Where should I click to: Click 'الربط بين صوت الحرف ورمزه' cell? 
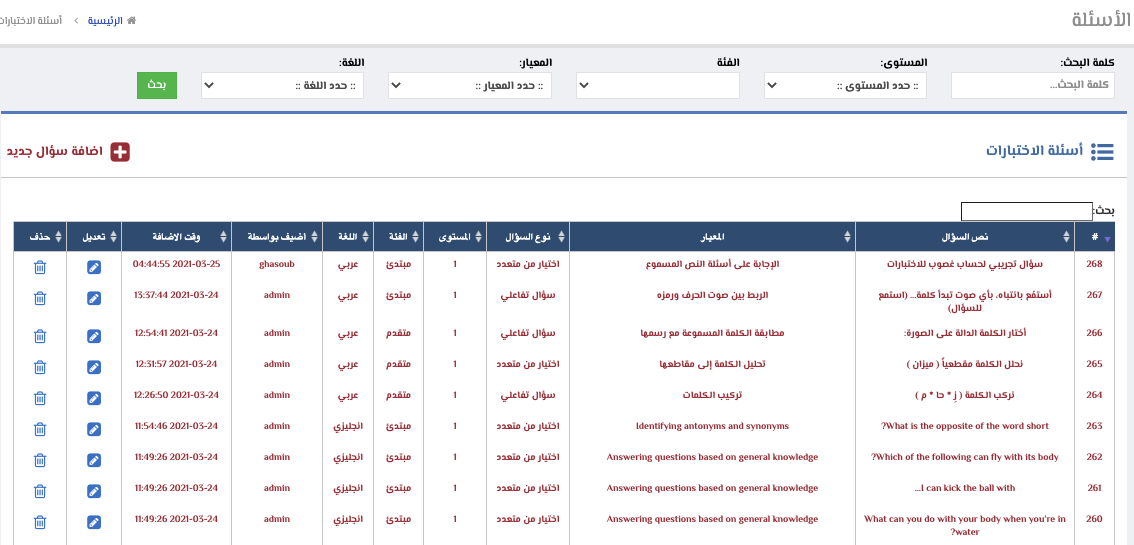click(712, 295)
